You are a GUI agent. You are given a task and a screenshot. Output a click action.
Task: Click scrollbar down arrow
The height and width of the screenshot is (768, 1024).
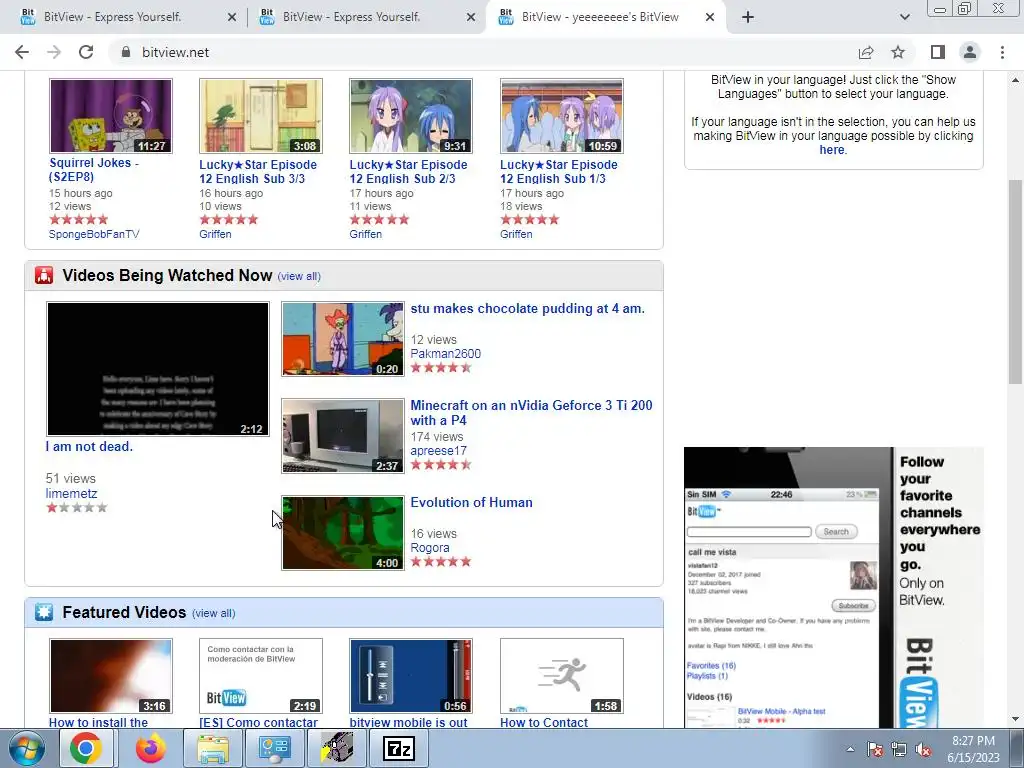1015,719
